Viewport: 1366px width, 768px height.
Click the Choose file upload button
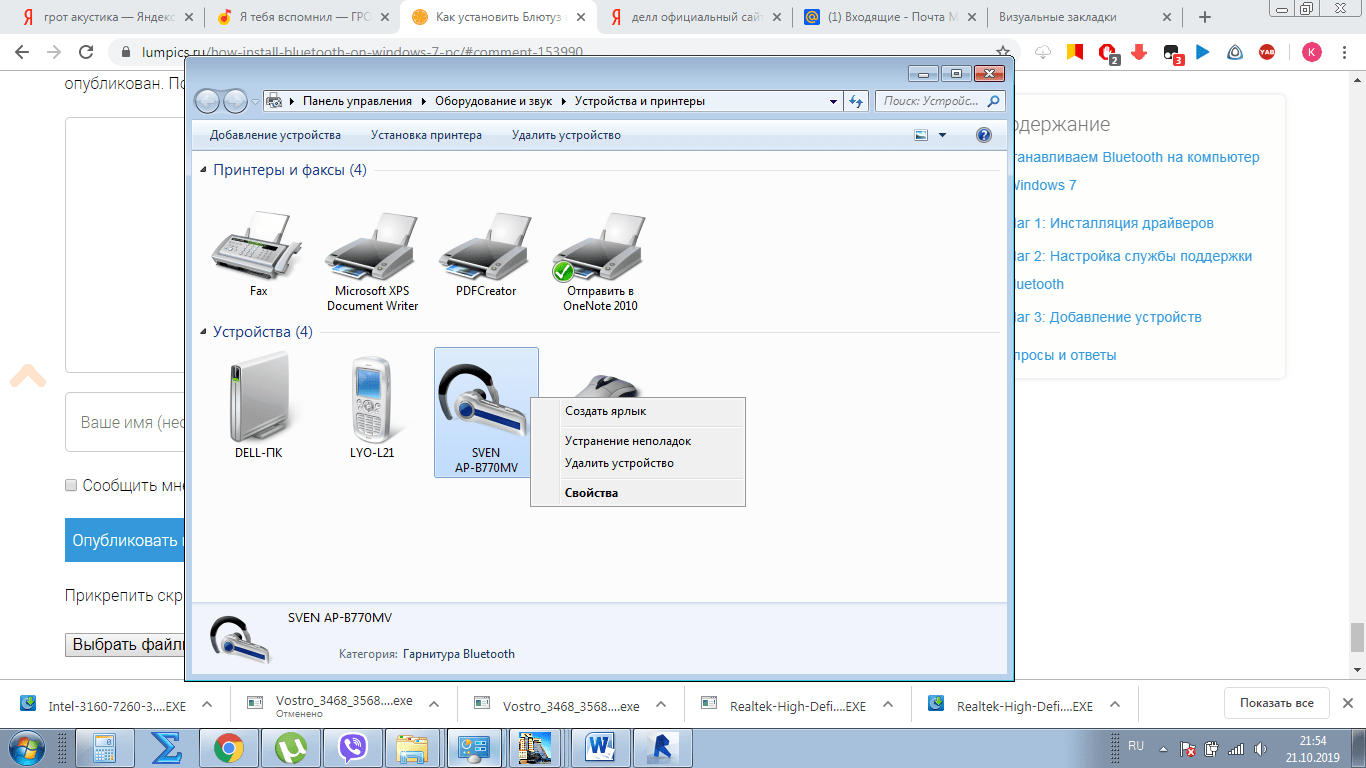pyautogui.click(x=126, y=645)
